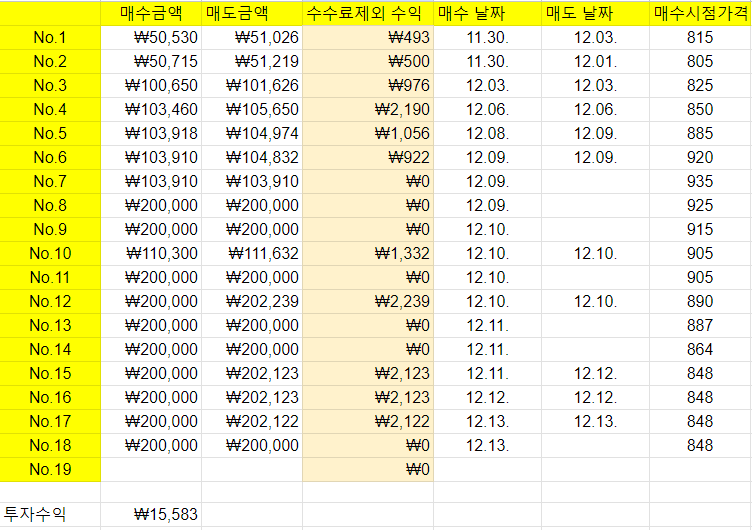The height and width of the screenshot is (530, 752).
Task: Click the 825 buy price cell
Action: click(x=700, y=85)
